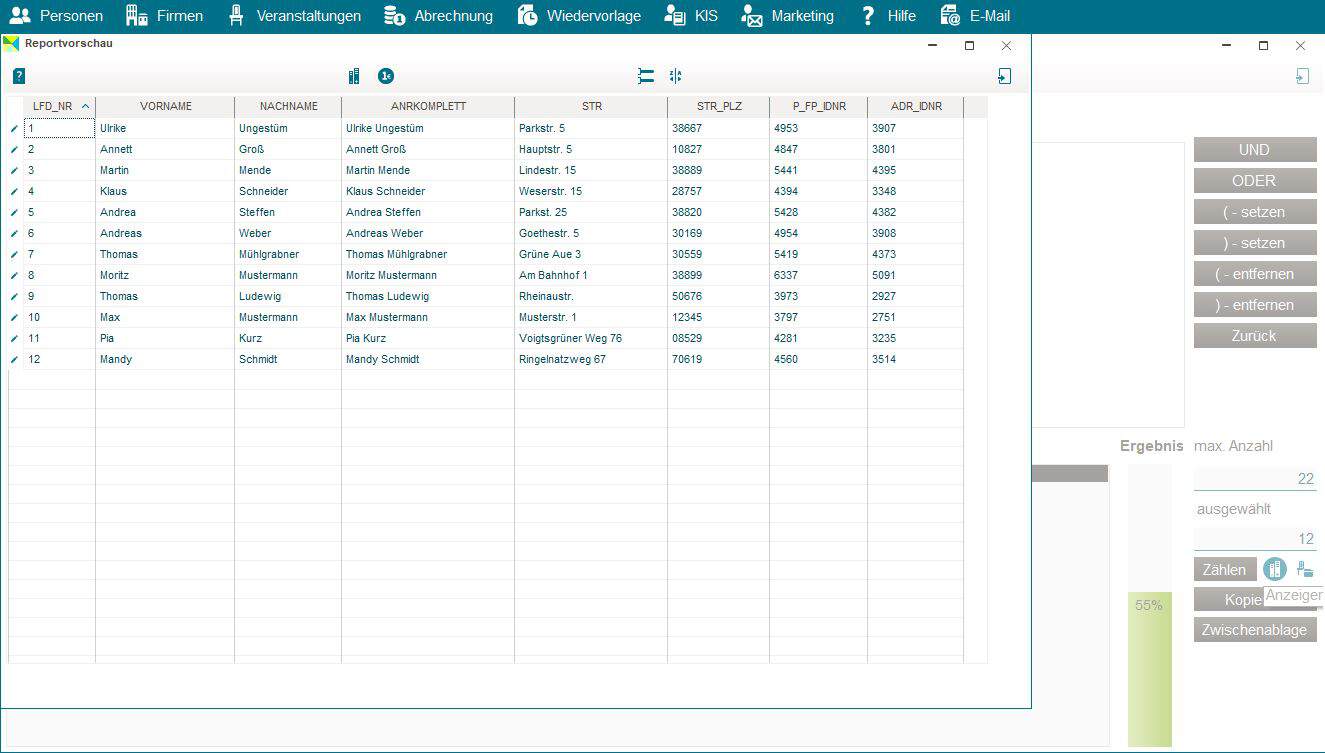Open the Veranstaltungen menu
This screenshot has width=1325, height=753.
point(294,16)
